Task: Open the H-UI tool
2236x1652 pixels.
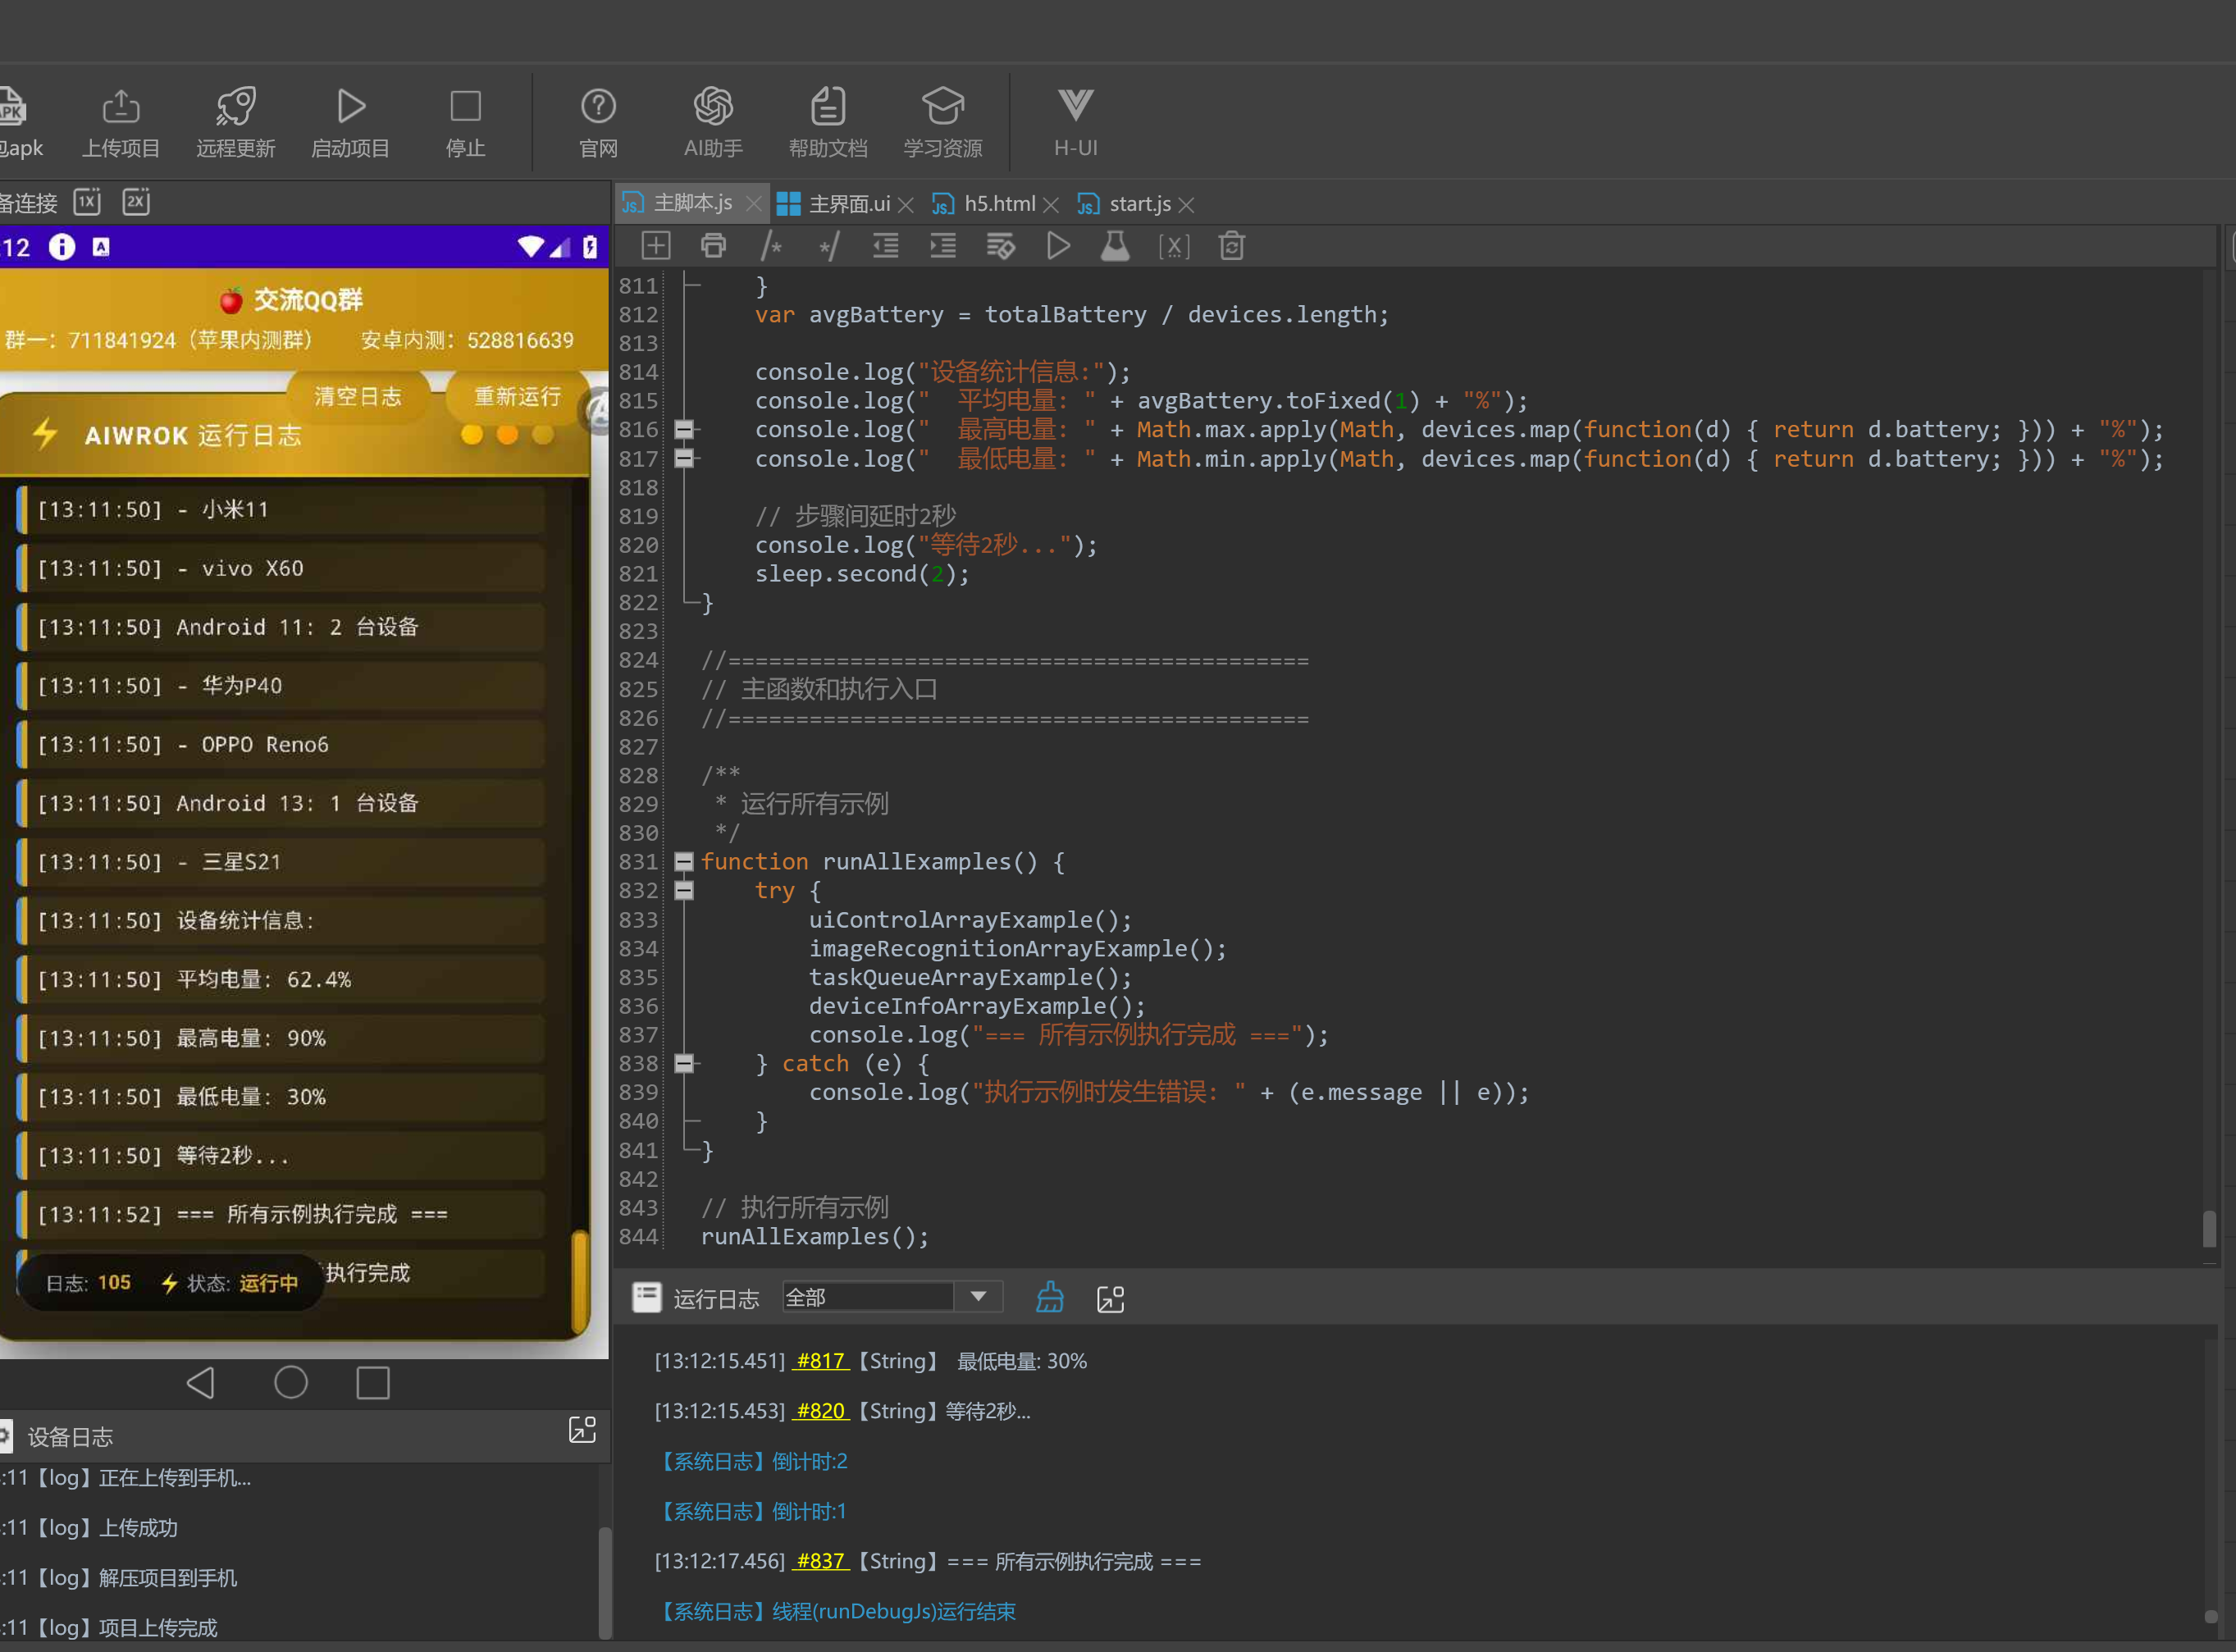Action: coord(1076,122)
